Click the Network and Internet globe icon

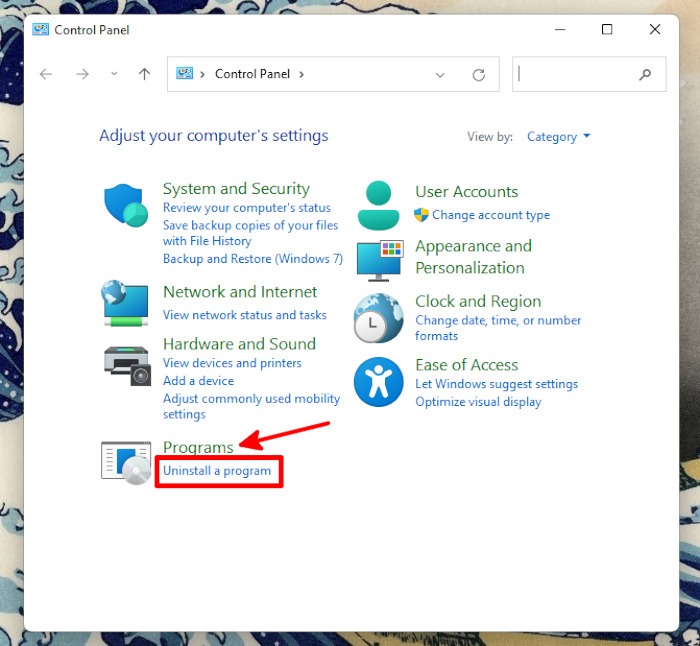click(125, 304)
